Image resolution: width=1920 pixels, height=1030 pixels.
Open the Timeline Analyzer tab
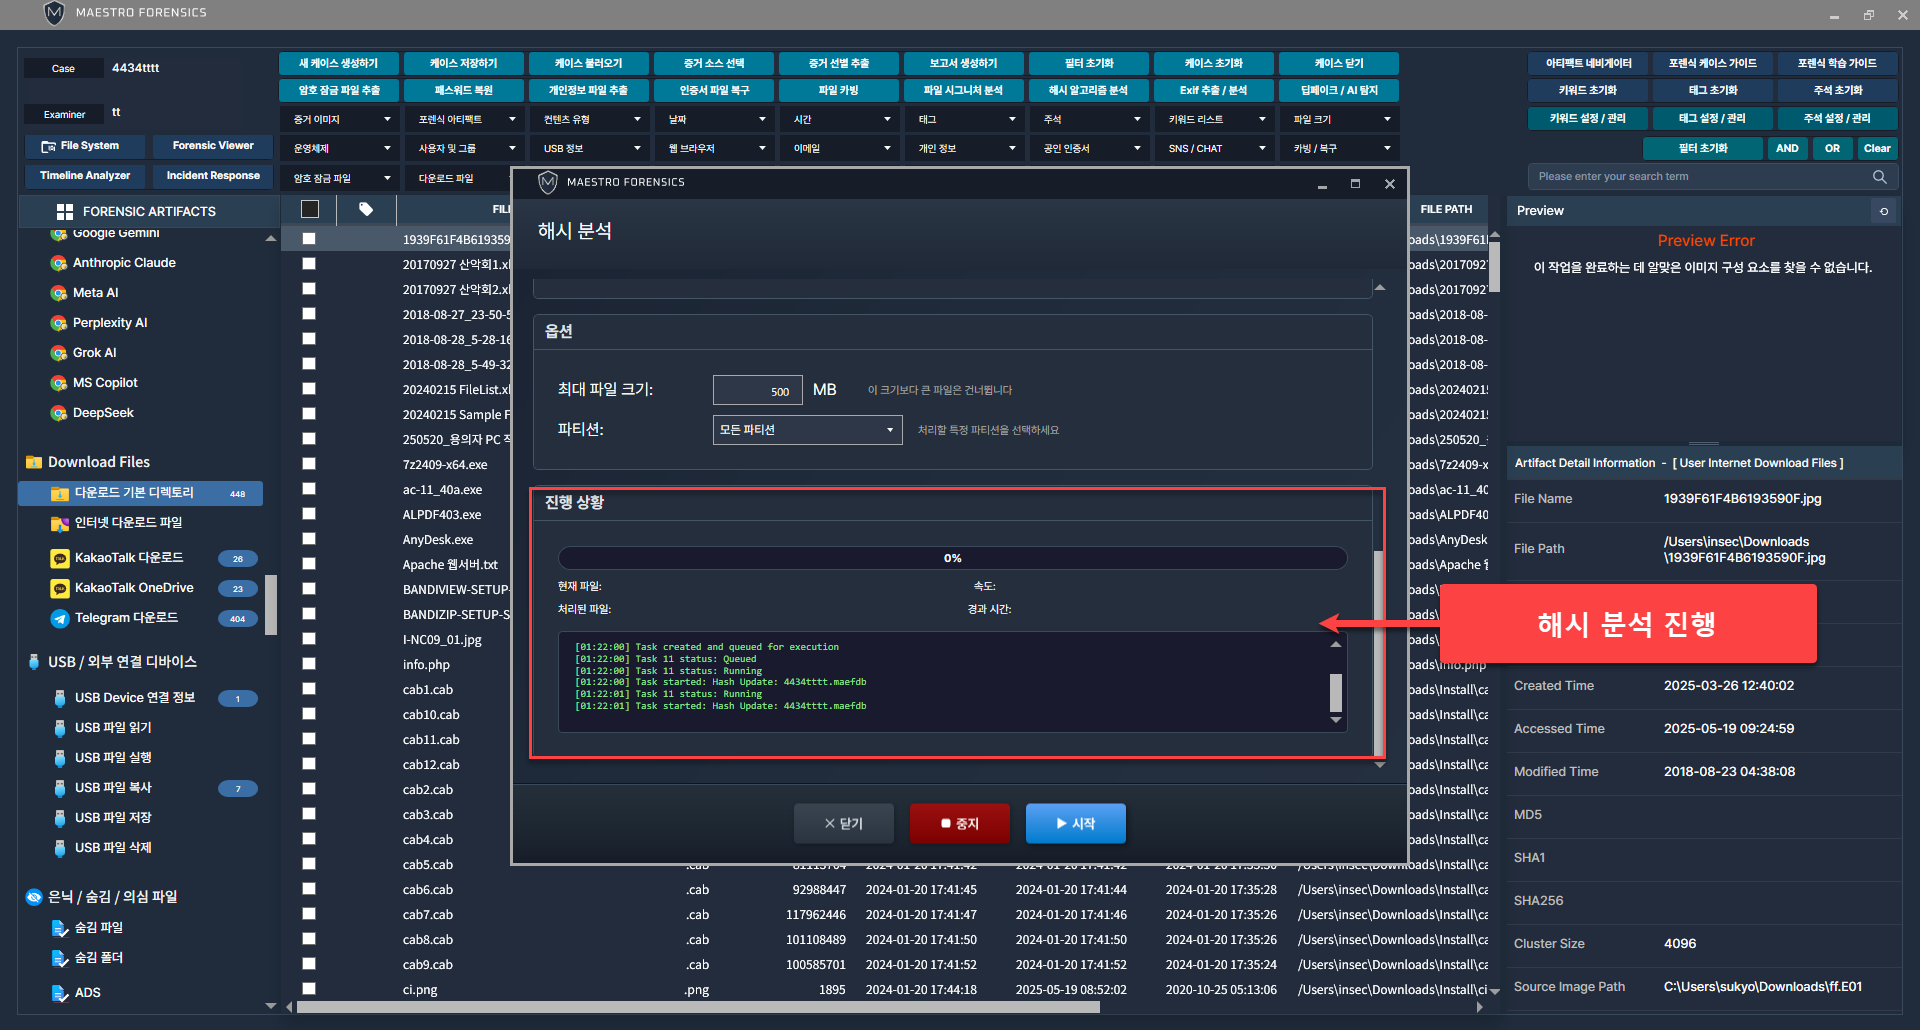click(x=85, y=176)
